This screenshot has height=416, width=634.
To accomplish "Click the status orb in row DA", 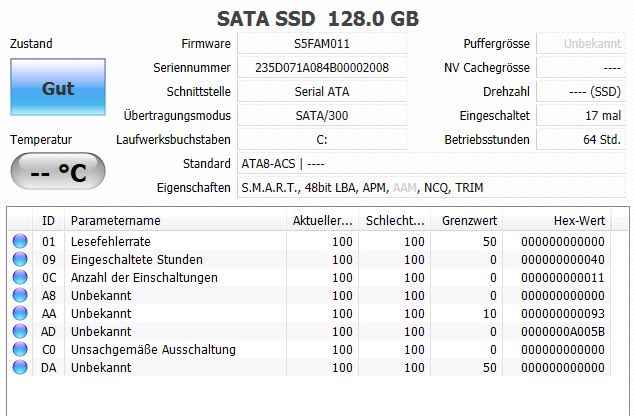I will pos(20,367).
